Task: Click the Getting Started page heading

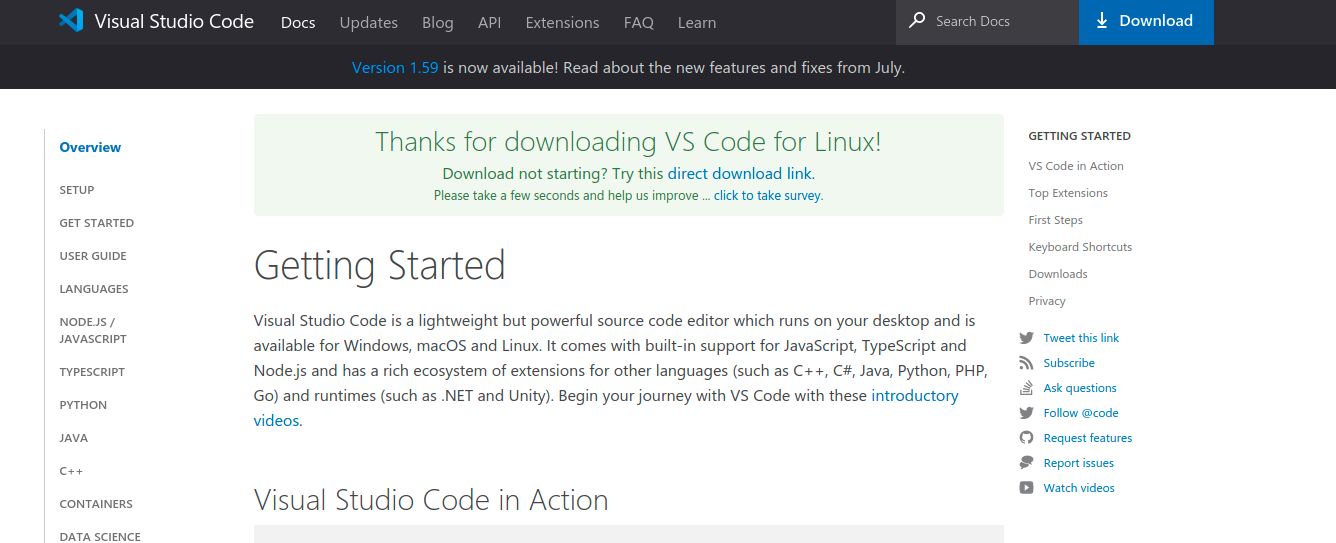Action: (380, 266)
